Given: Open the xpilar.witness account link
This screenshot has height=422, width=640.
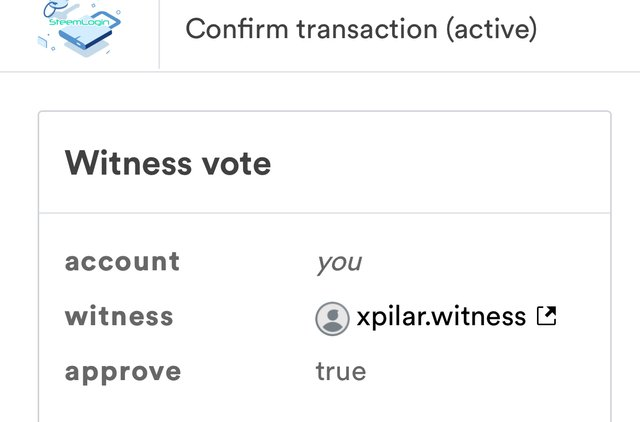Looking at the screenshot, I should coord(441,317).
